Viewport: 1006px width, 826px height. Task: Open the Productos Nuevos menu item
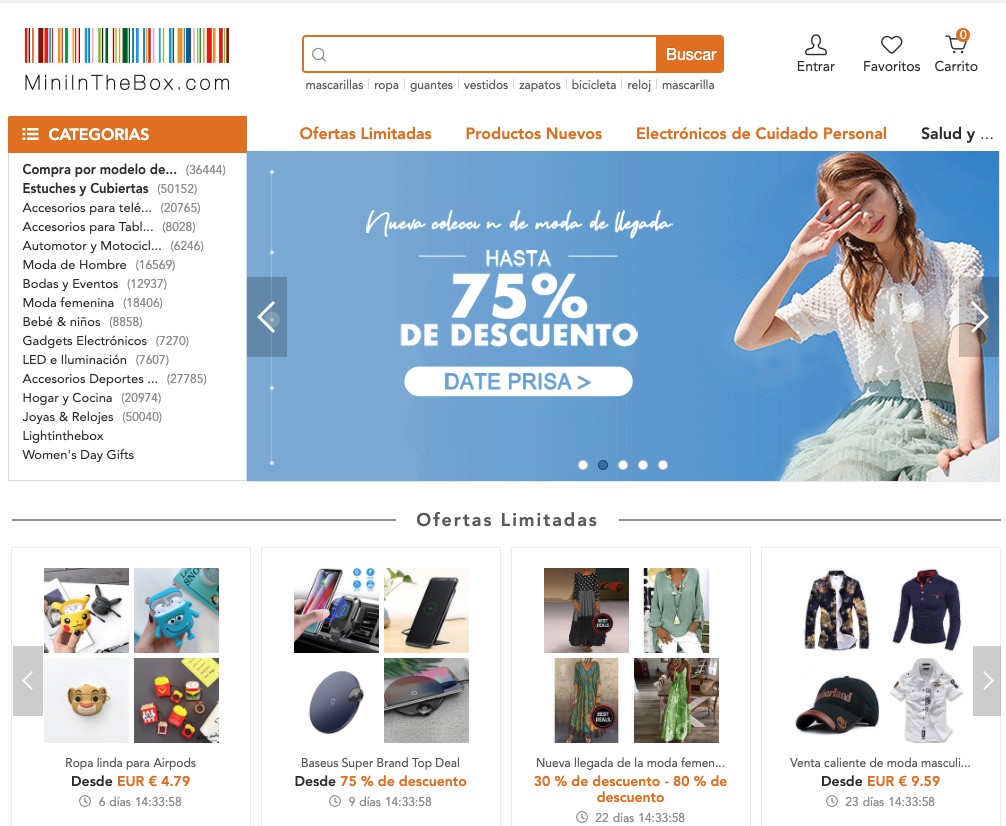click(533, 133)
